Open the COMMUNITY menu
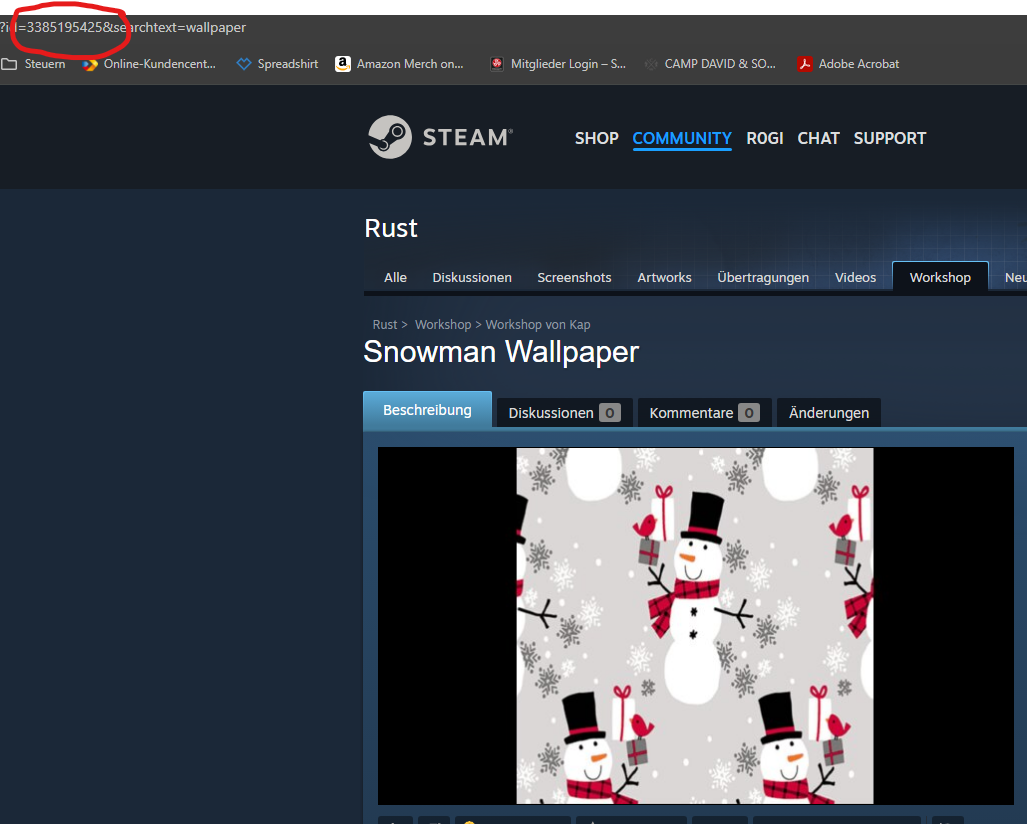 tap(682, 138)
